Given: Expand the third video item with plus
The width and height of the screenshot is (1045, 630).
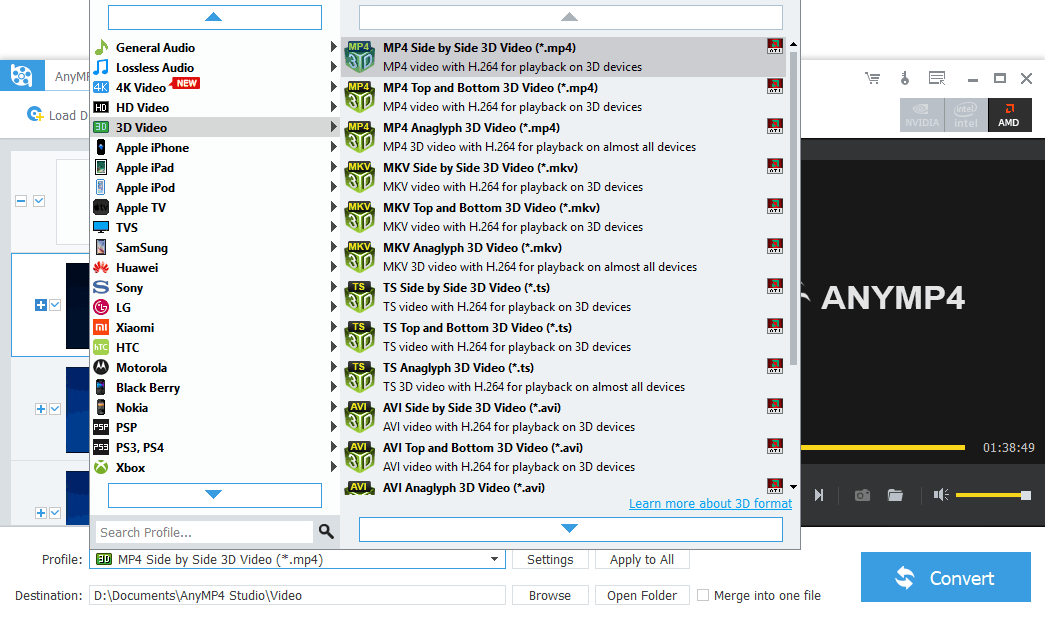Looking at the screenshot, I should 41,409.
